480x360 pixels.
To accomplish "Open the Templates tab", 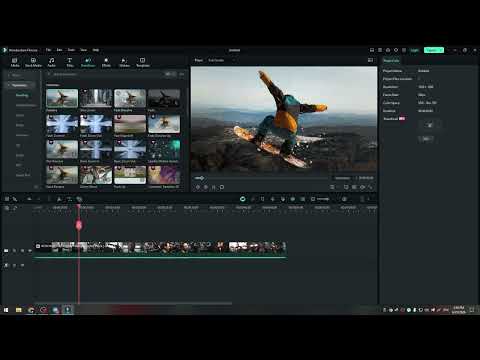I will [x=143, y=62].
